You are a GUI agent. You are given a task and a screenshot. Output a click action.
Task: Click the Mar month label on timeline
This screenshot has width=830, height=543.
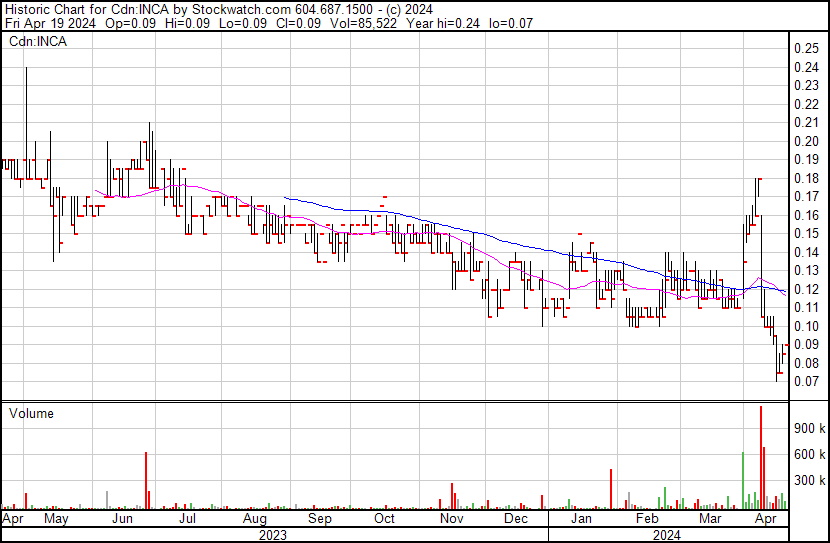(x=710, y=520)
